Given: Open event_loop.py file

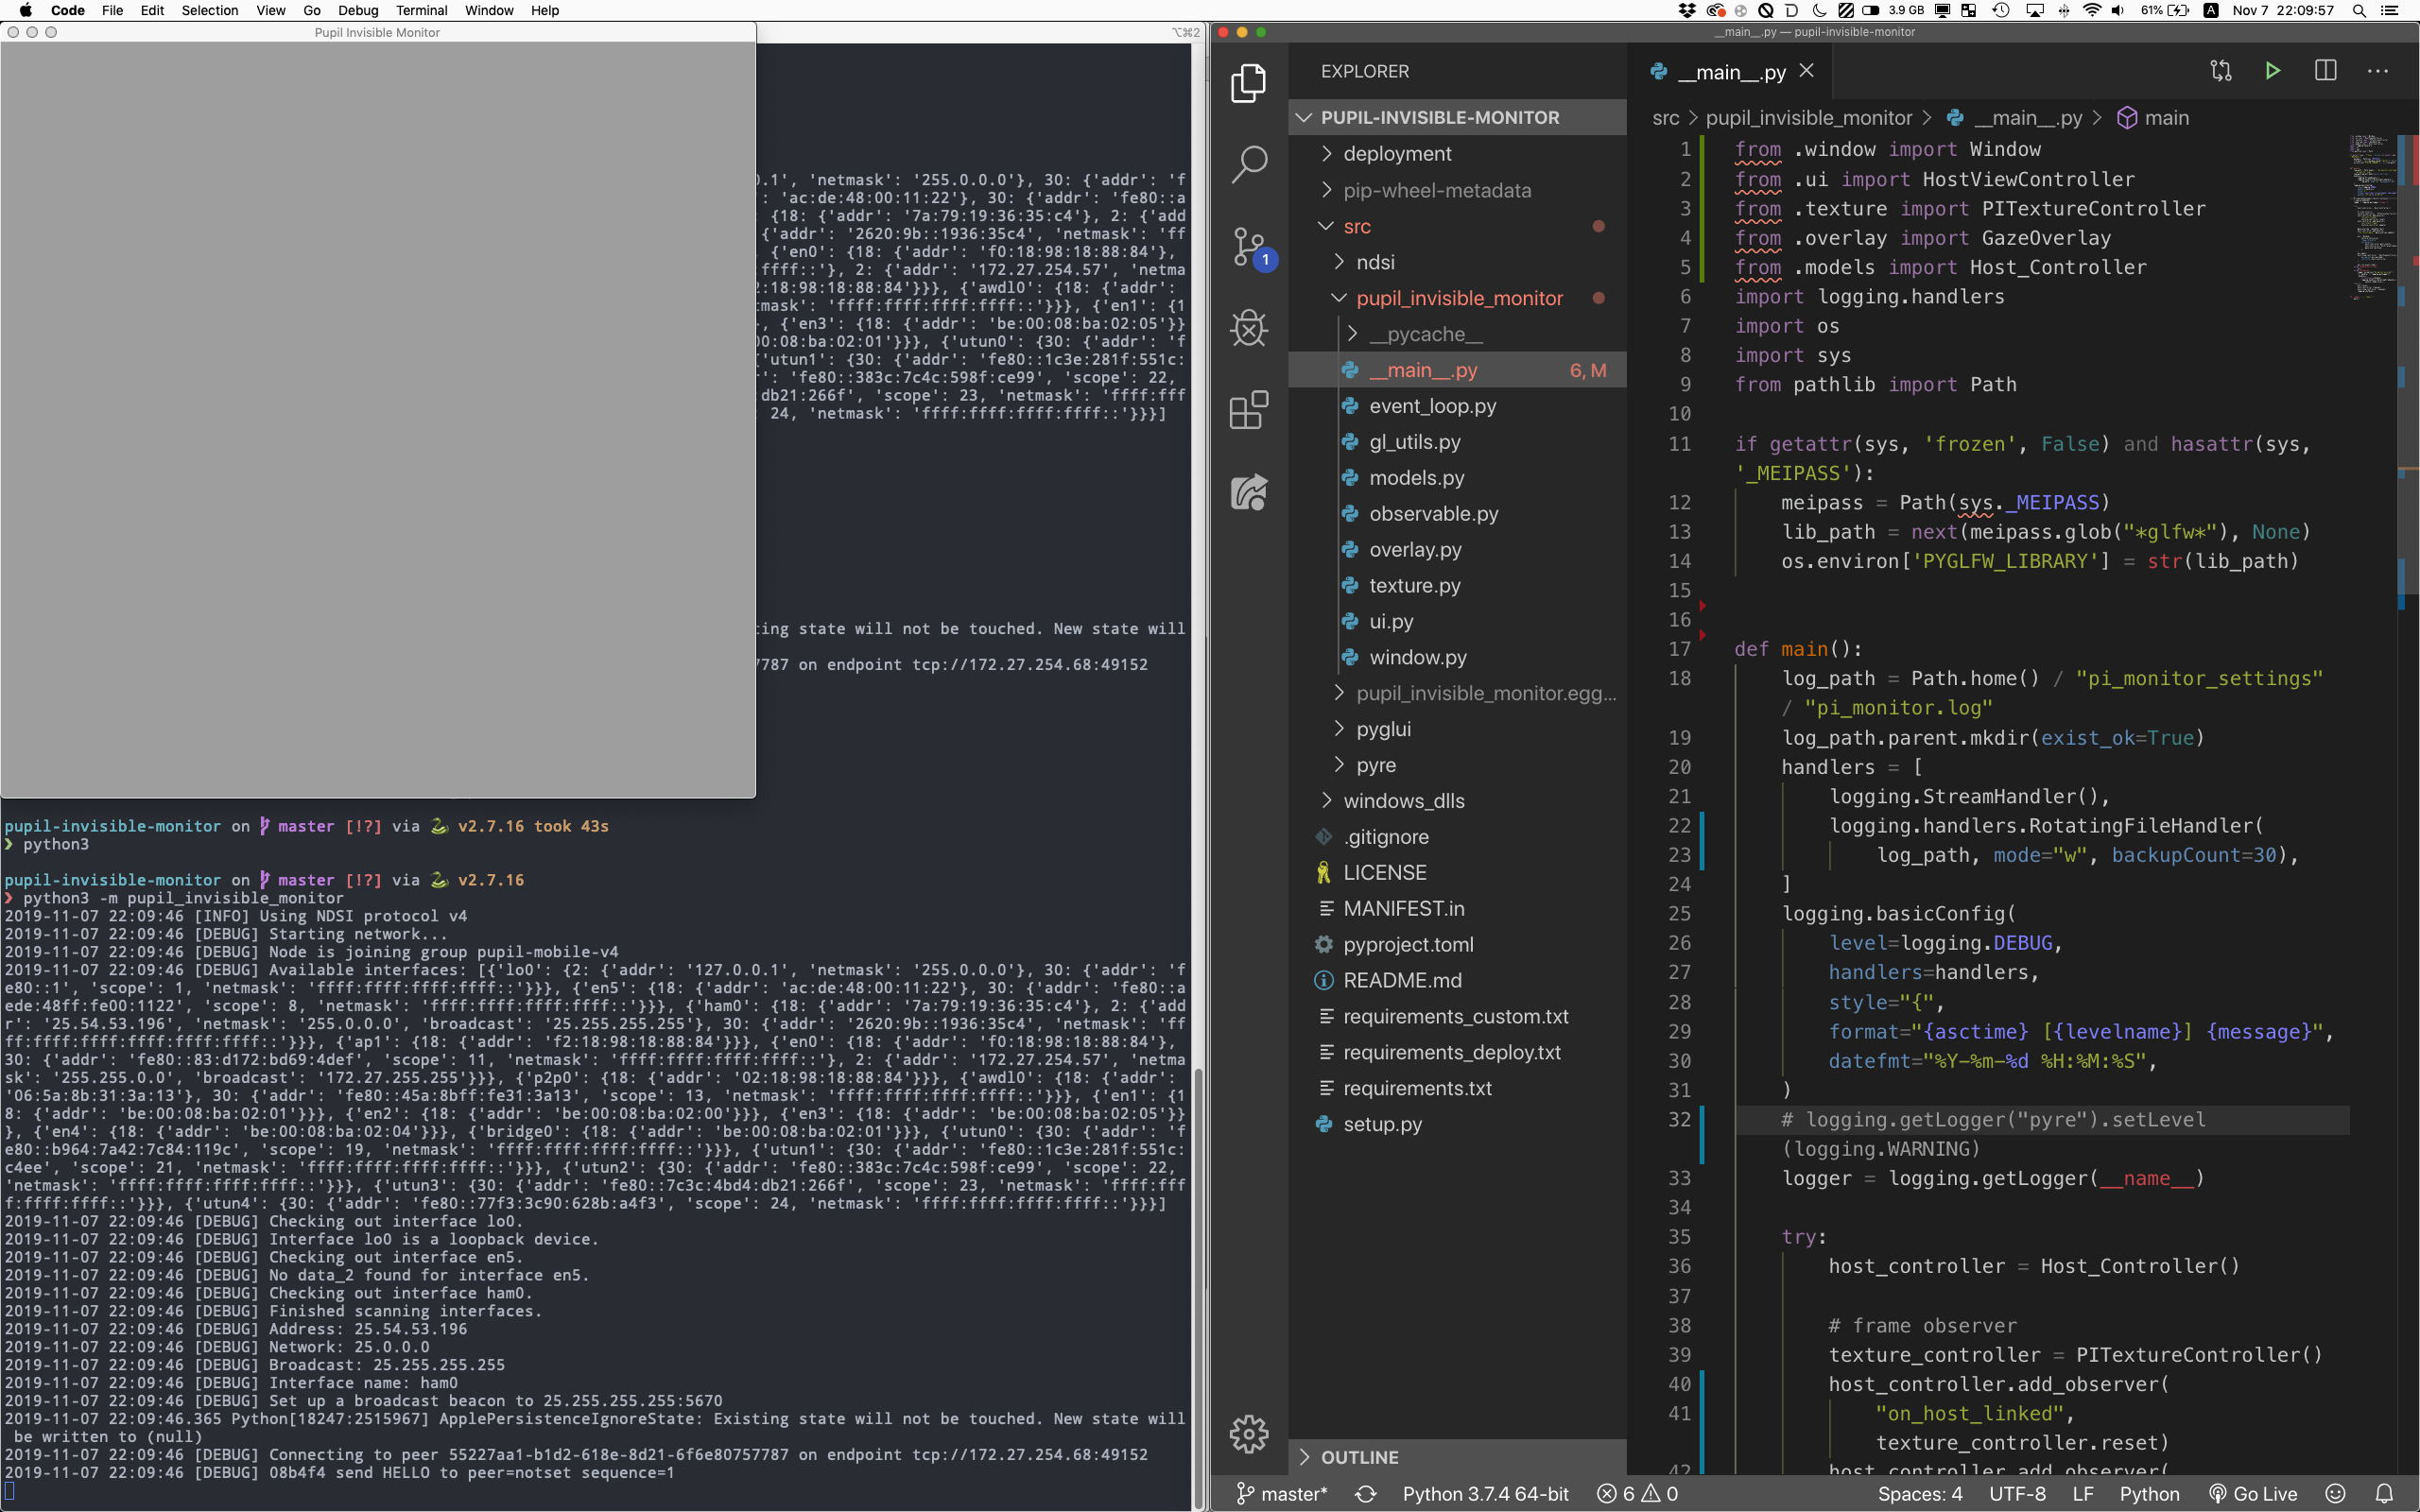Looking at the screenshot, I should [x=1457, y=406].
